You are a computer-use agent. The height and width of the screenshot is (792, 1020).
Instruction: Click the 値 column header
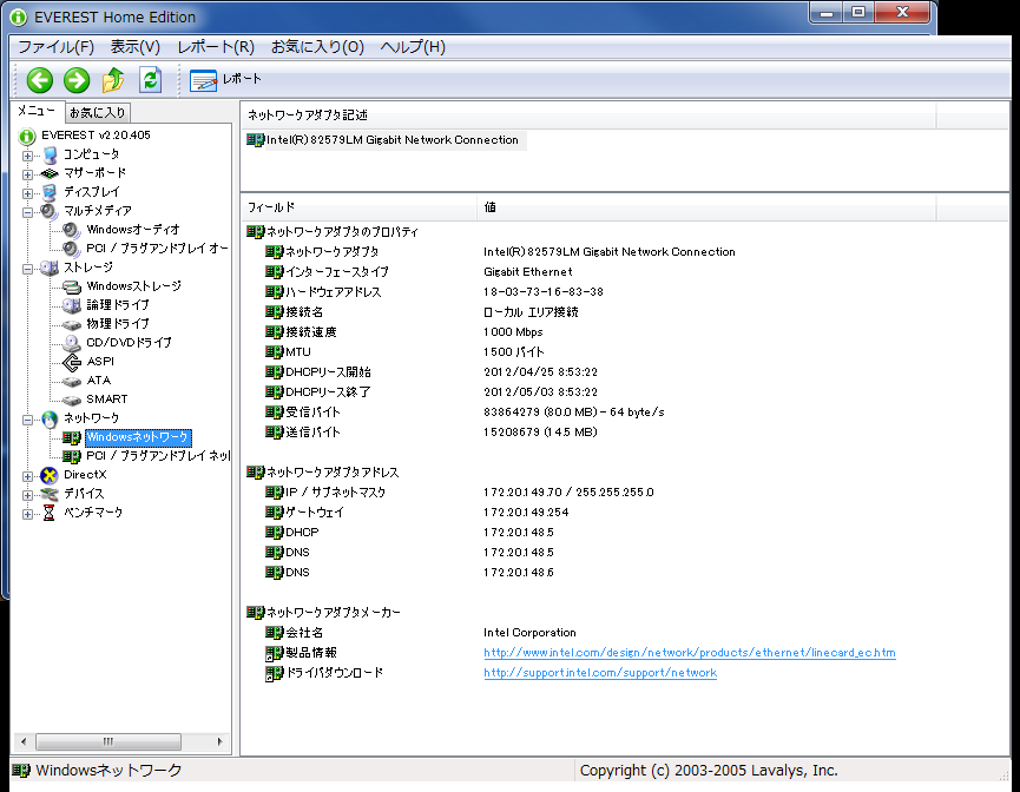pyautogui.click(x=707, y=207)
